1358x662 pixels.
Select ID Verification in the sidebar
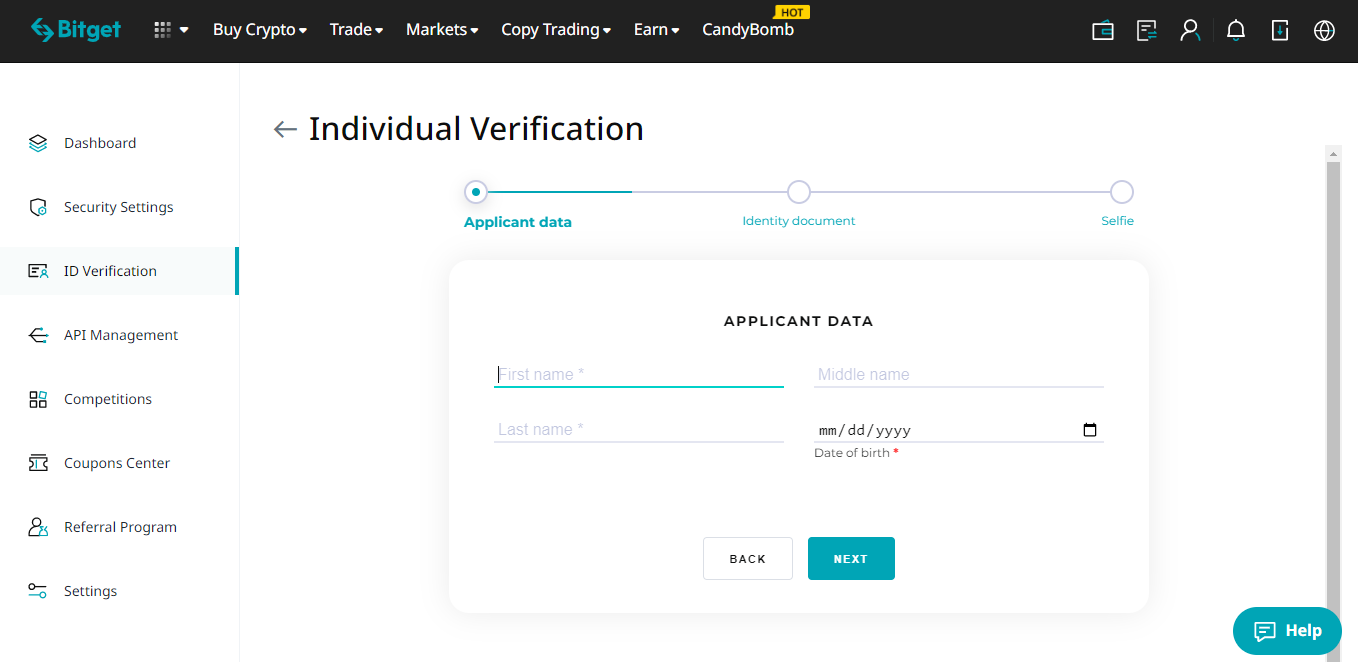pos(119,271)
